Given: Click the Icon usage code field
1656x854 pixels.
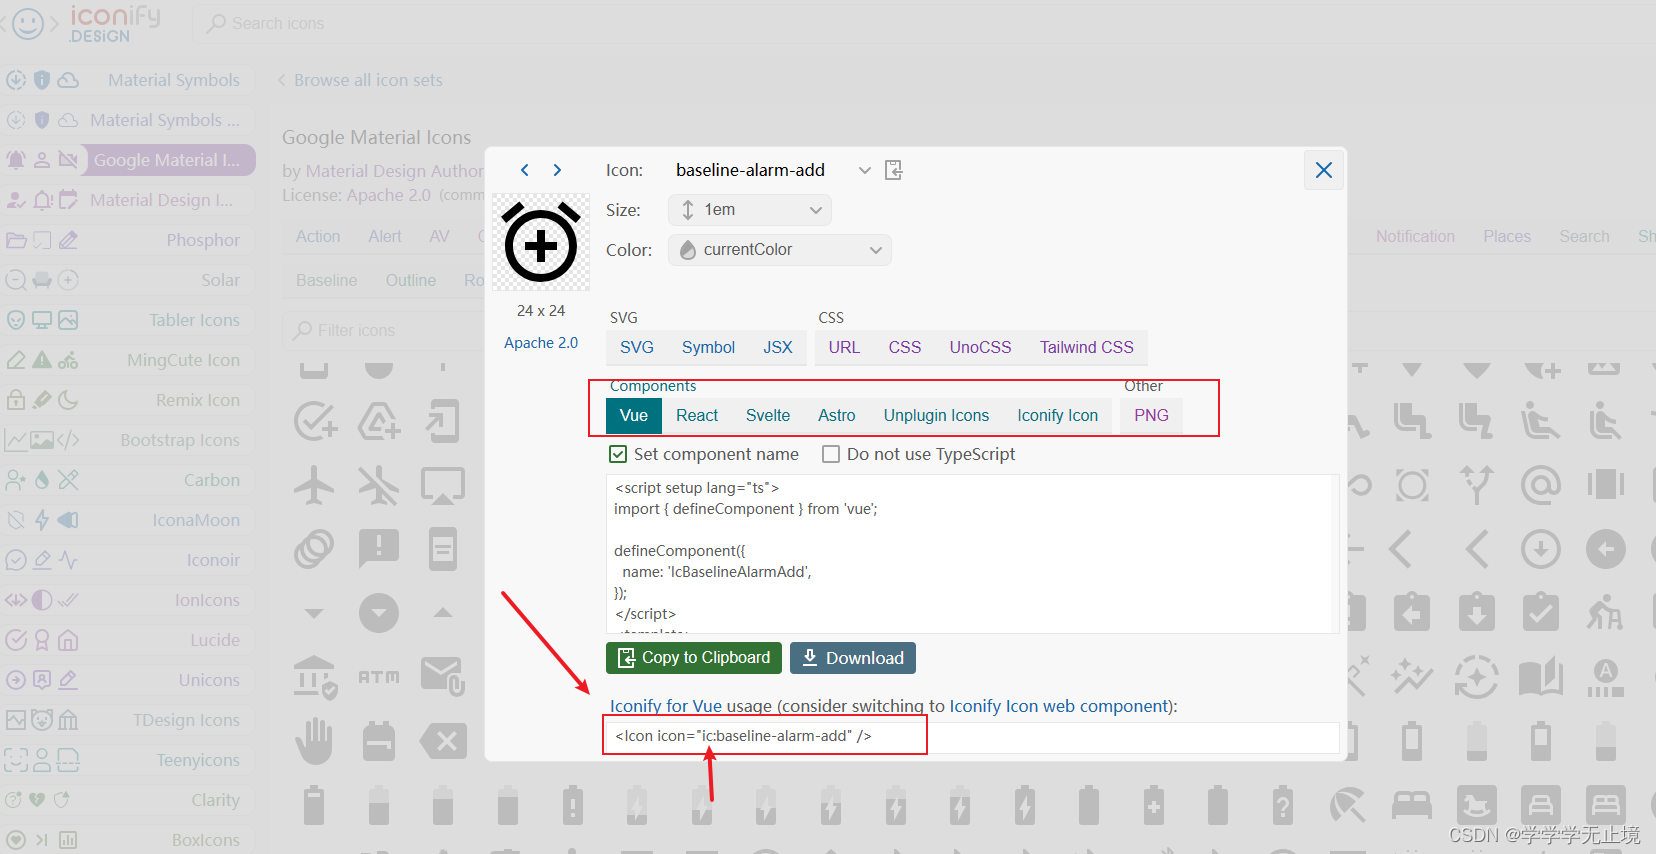Looking at the screenshot, I should click(x=972, y=736).
